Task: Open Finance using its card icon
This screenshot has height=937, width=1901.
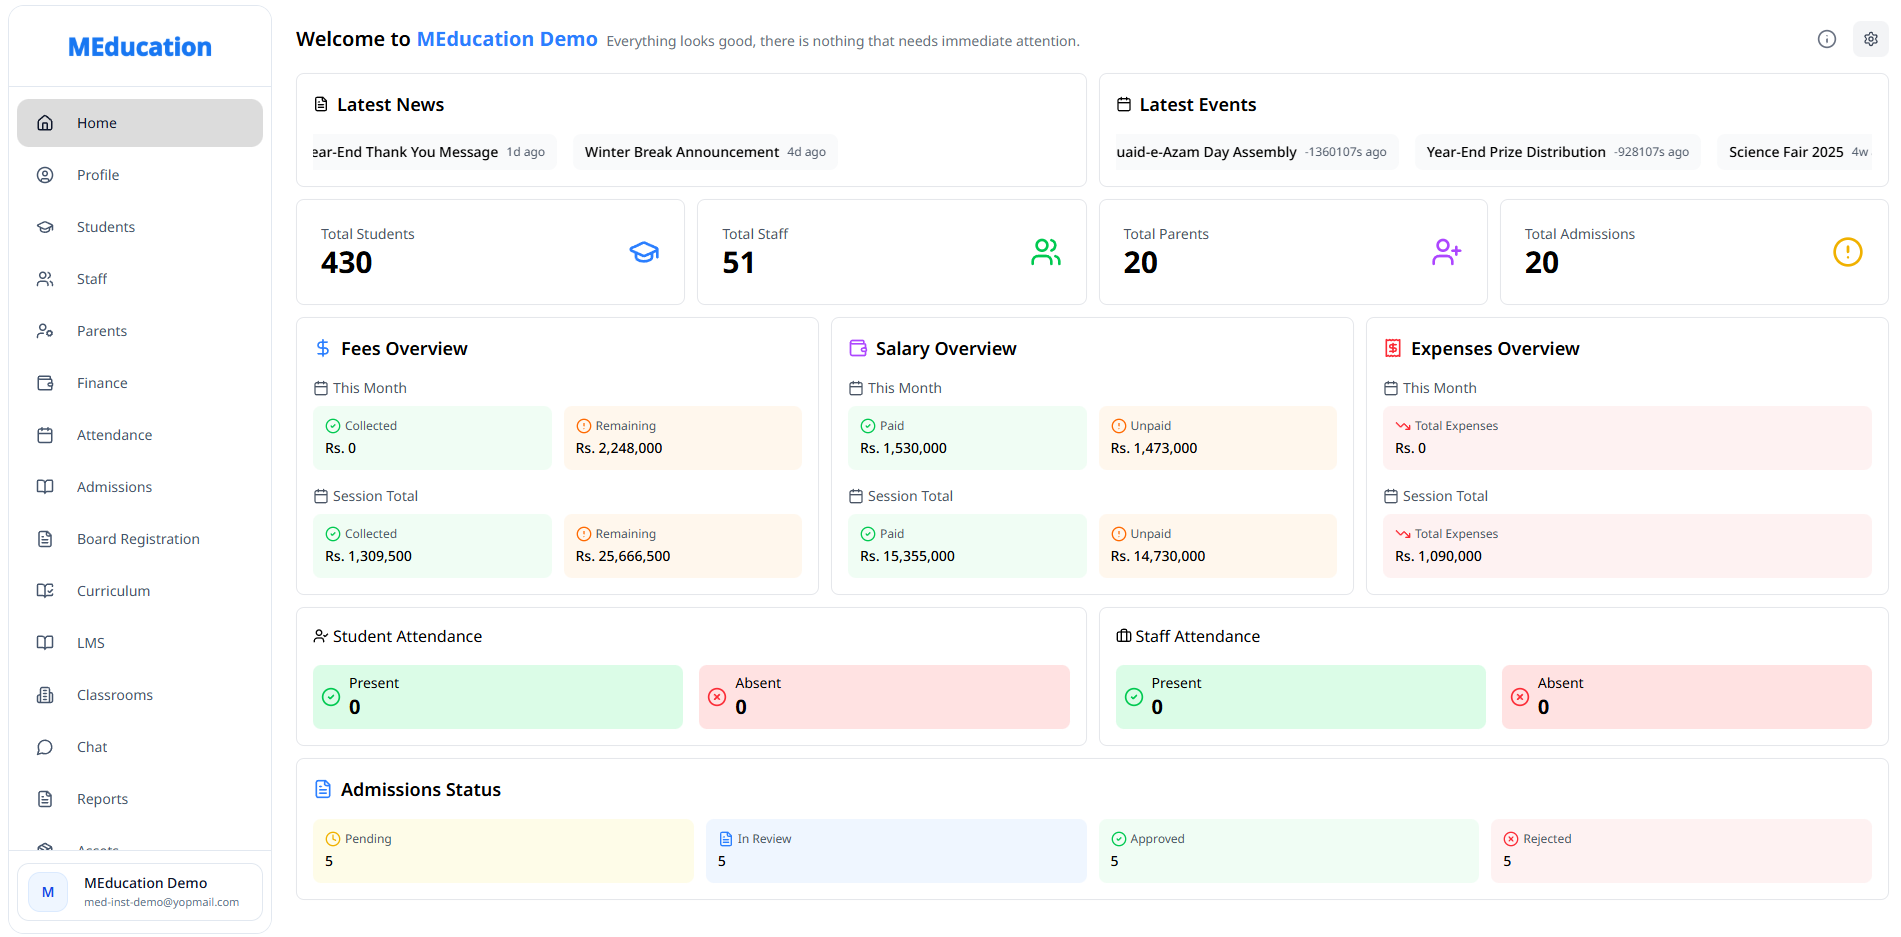Action: point(45,382)
